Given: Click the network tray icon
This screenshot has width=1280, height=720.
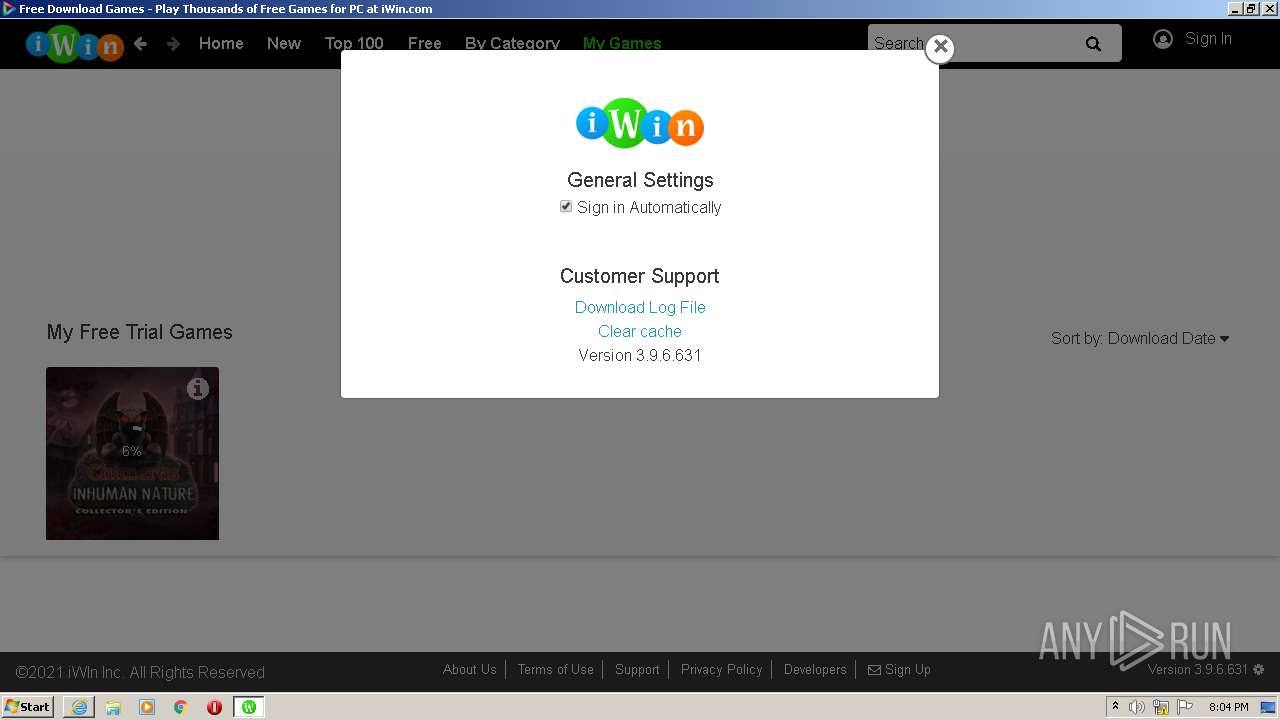Looking at the screenshot, I should tap(1161, 707).
